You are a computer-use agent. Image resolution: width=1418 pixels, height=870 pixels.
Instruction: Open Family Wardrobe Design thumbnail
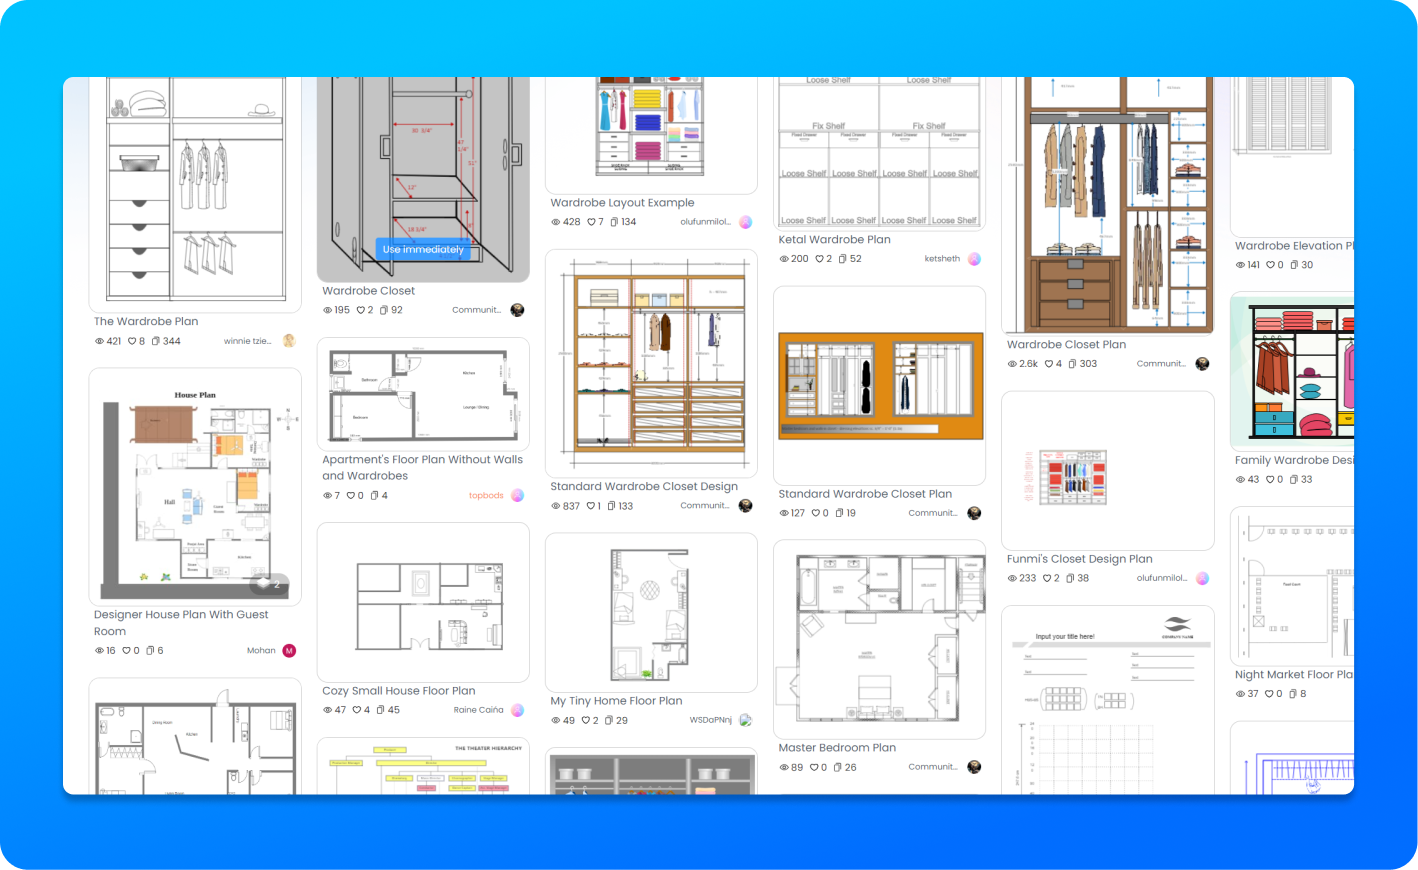click(1292, 371)
